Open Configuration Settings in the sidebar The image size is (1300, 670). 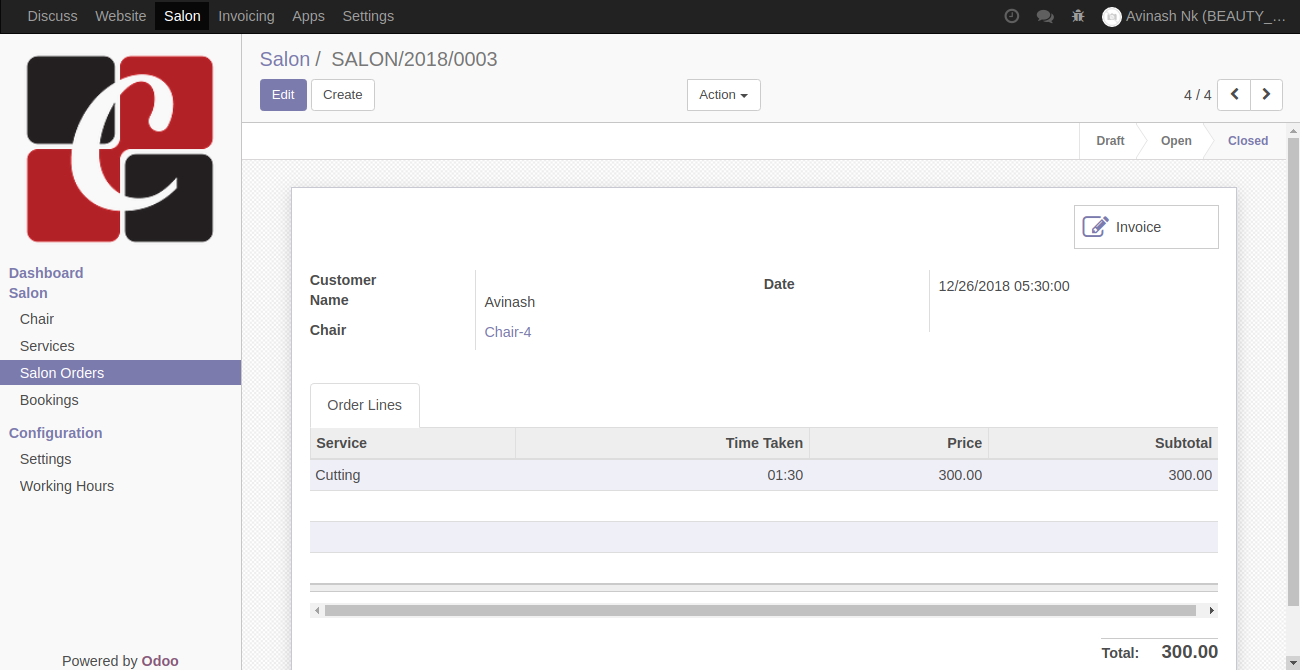[120, 459]
